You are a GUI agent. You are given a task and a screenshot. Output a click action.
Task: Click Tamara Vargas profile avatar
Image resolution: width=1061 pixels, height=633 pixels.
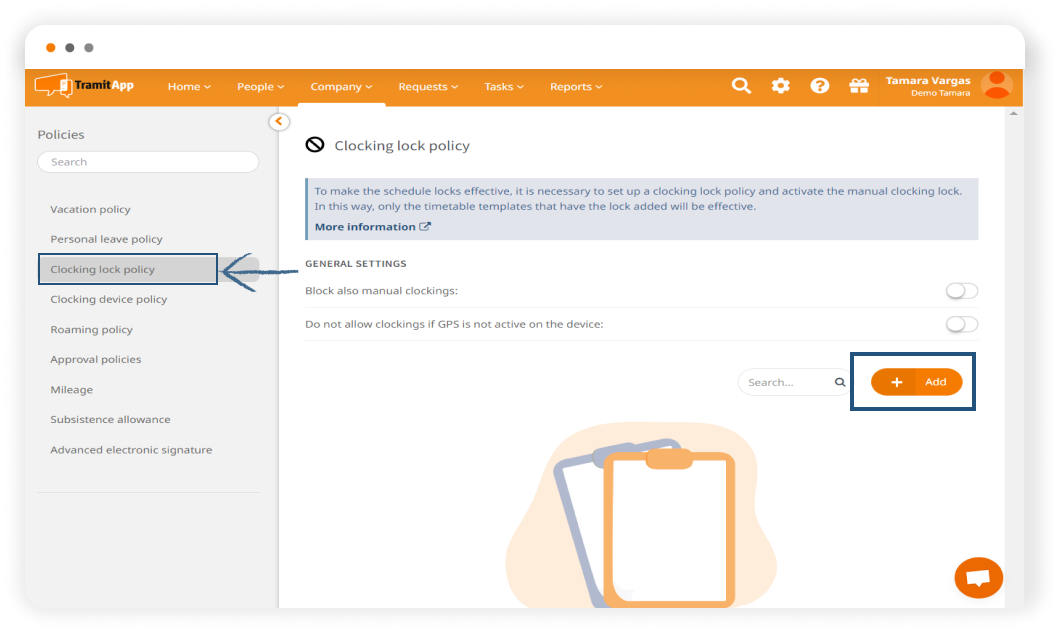tap(997, 86)
